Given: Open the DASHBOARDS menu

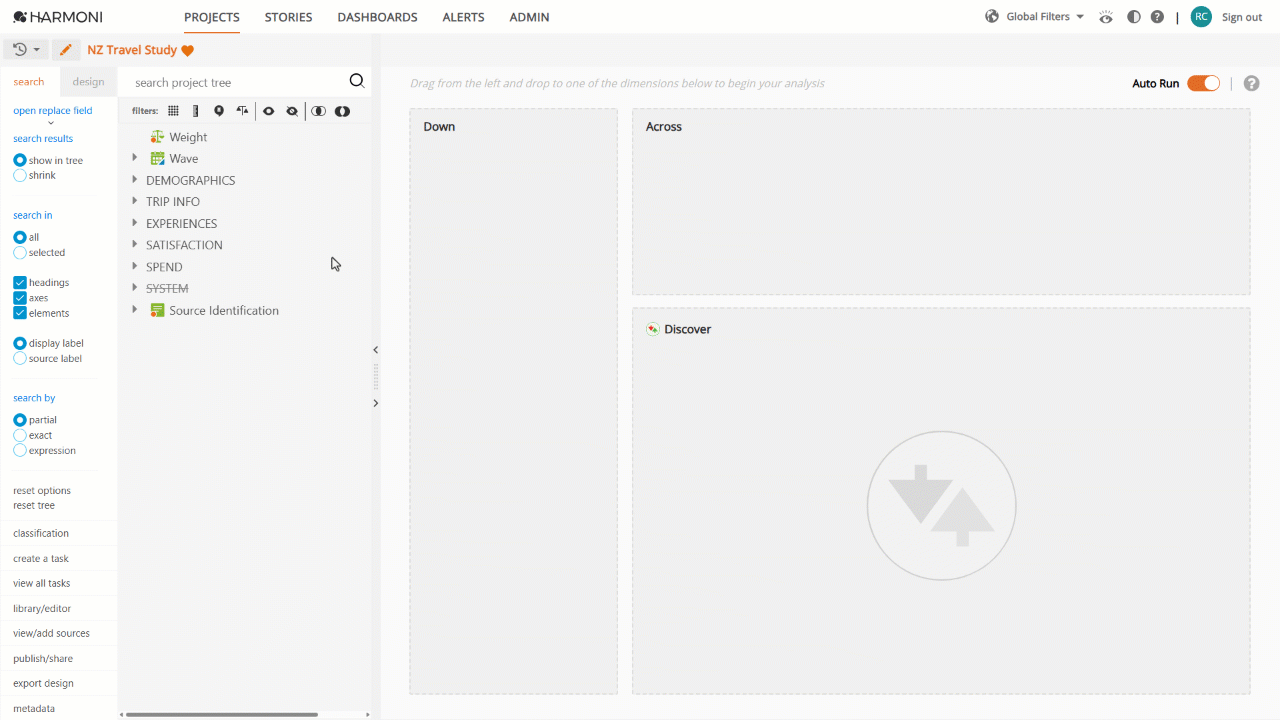Looking at the screenshot, I should pos(377,17).
